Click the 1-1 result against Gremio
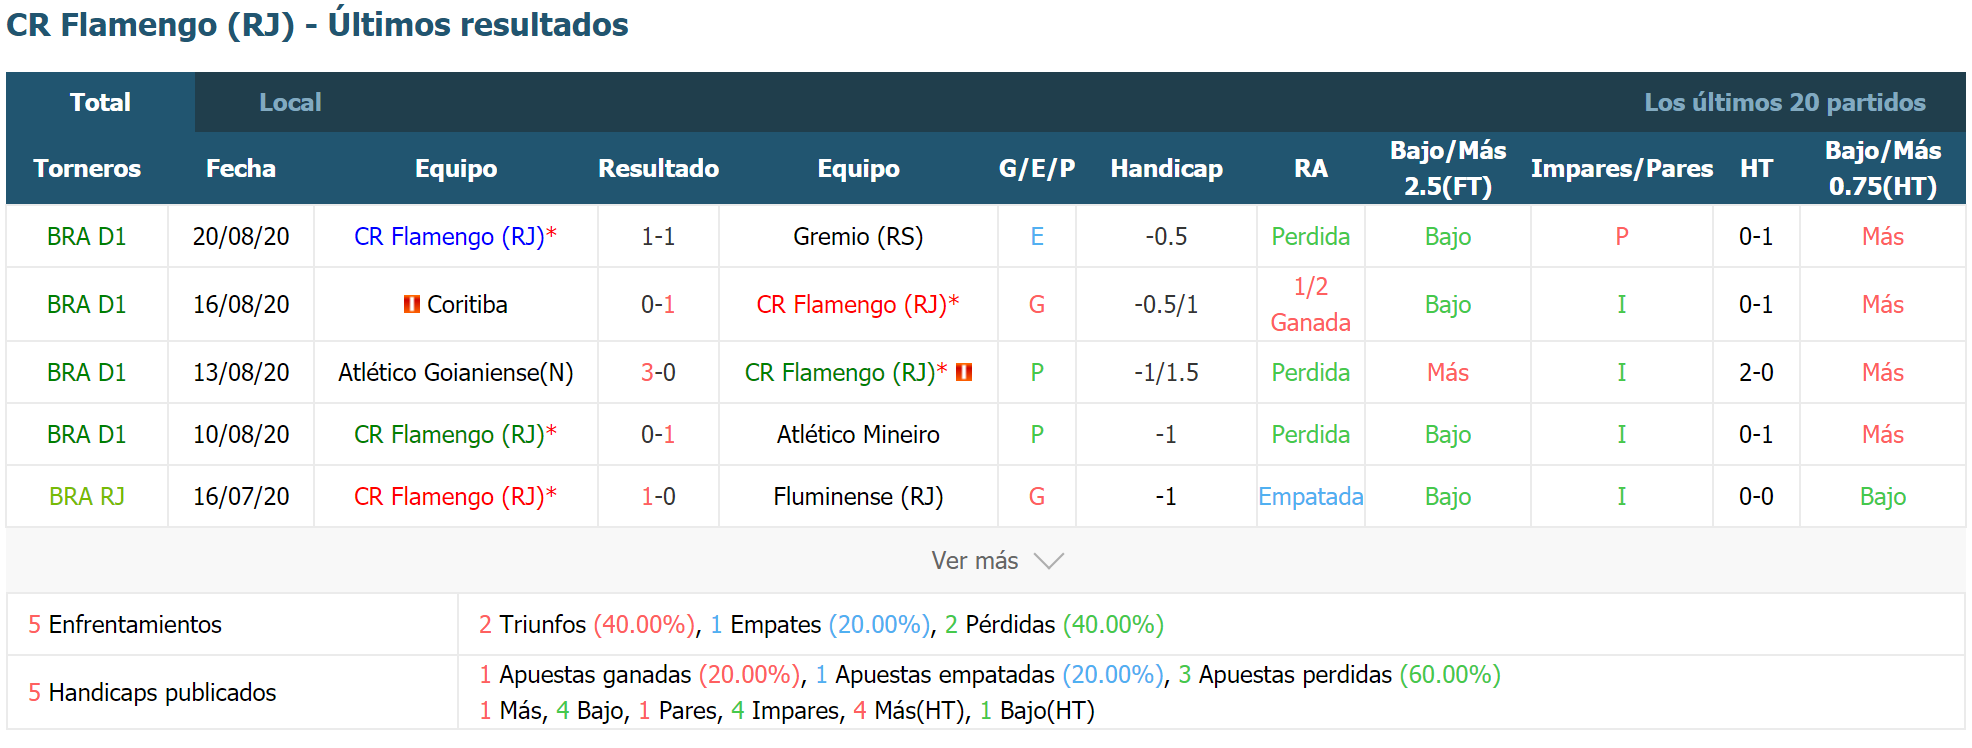The image size is (1972, 748). tap(658, 236)
